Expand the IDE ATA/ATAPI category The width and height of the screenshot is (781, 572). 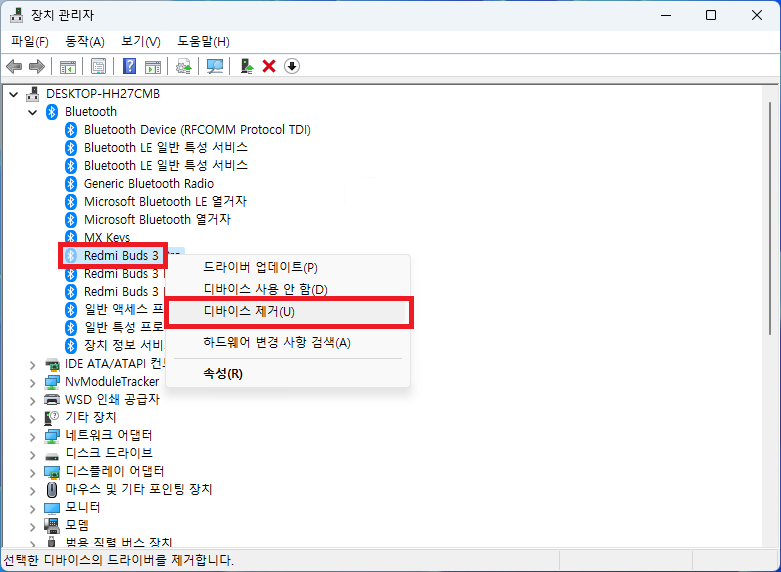pos(33,365)
